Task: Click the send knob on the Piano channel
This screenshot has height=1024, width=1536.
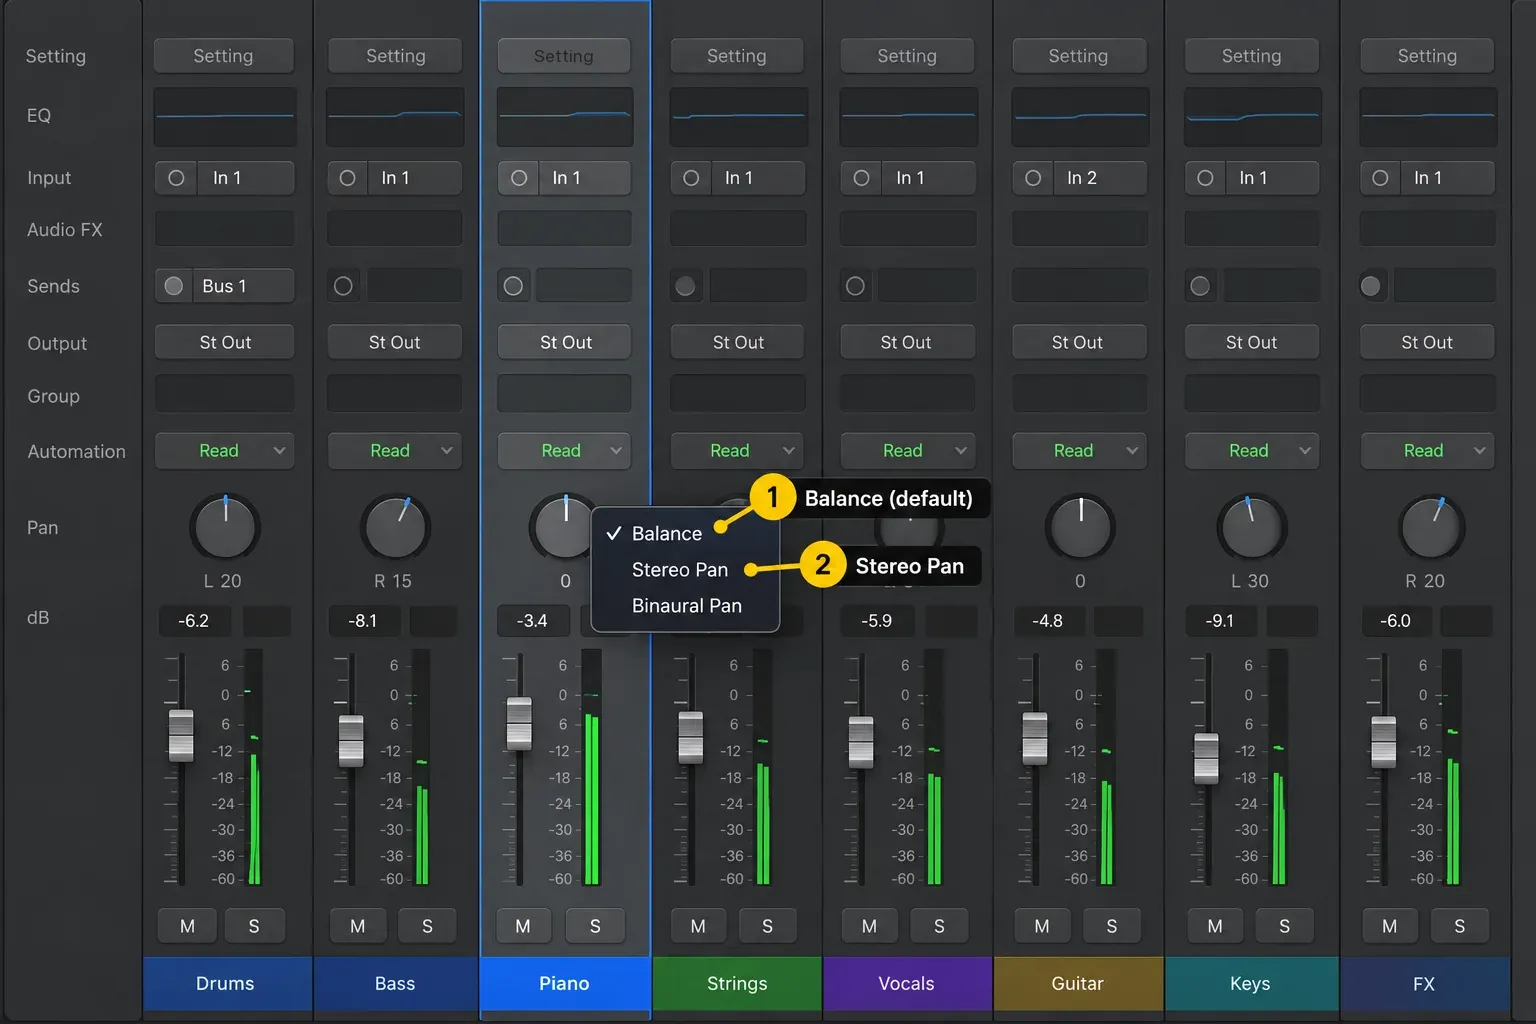Action: click(x=514, y=286)
